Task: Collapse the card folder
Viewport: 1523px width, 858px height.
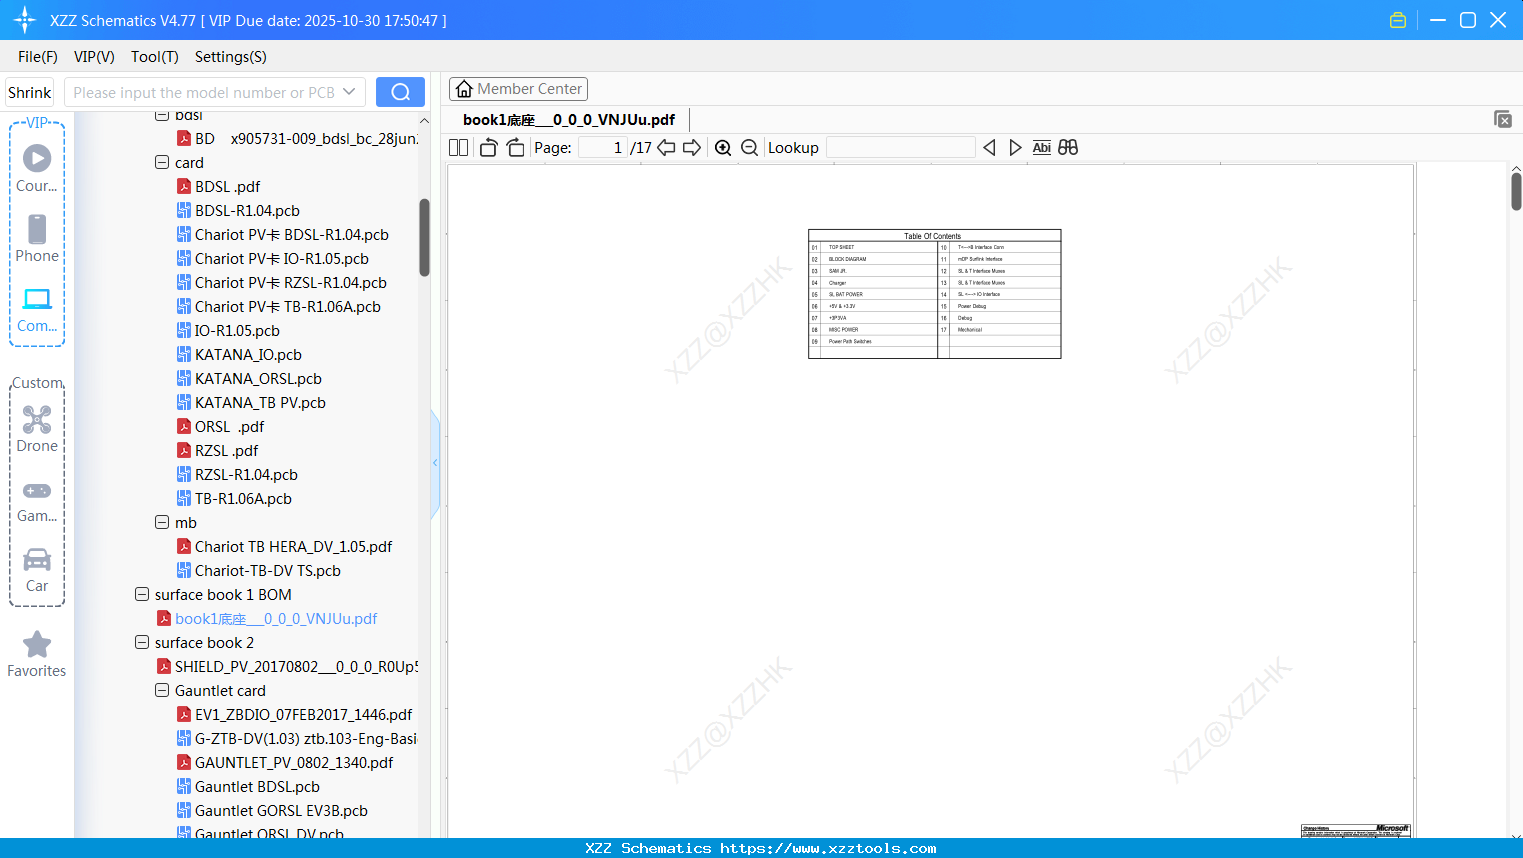Action: [x=162, y=162]
